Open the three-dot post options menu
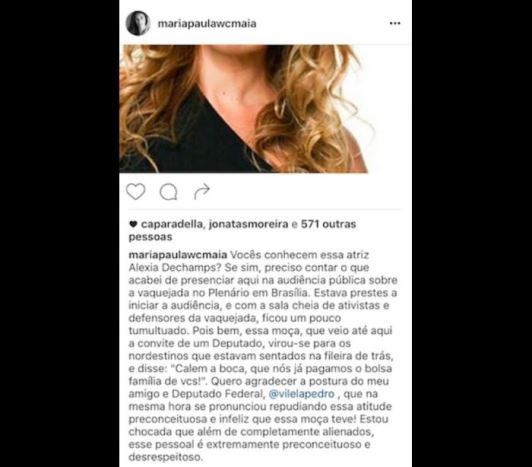 (395, 23)
